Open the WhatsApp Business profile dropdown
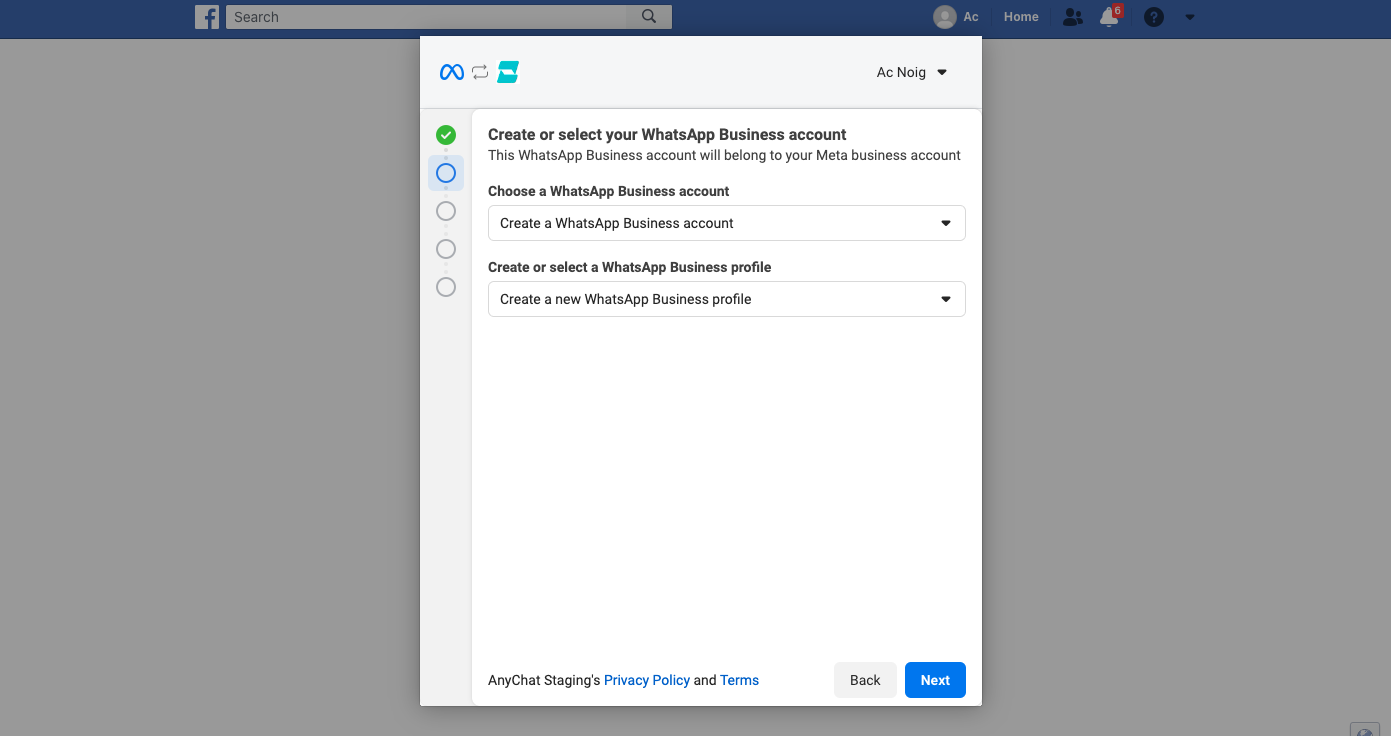 coord(727,299)
